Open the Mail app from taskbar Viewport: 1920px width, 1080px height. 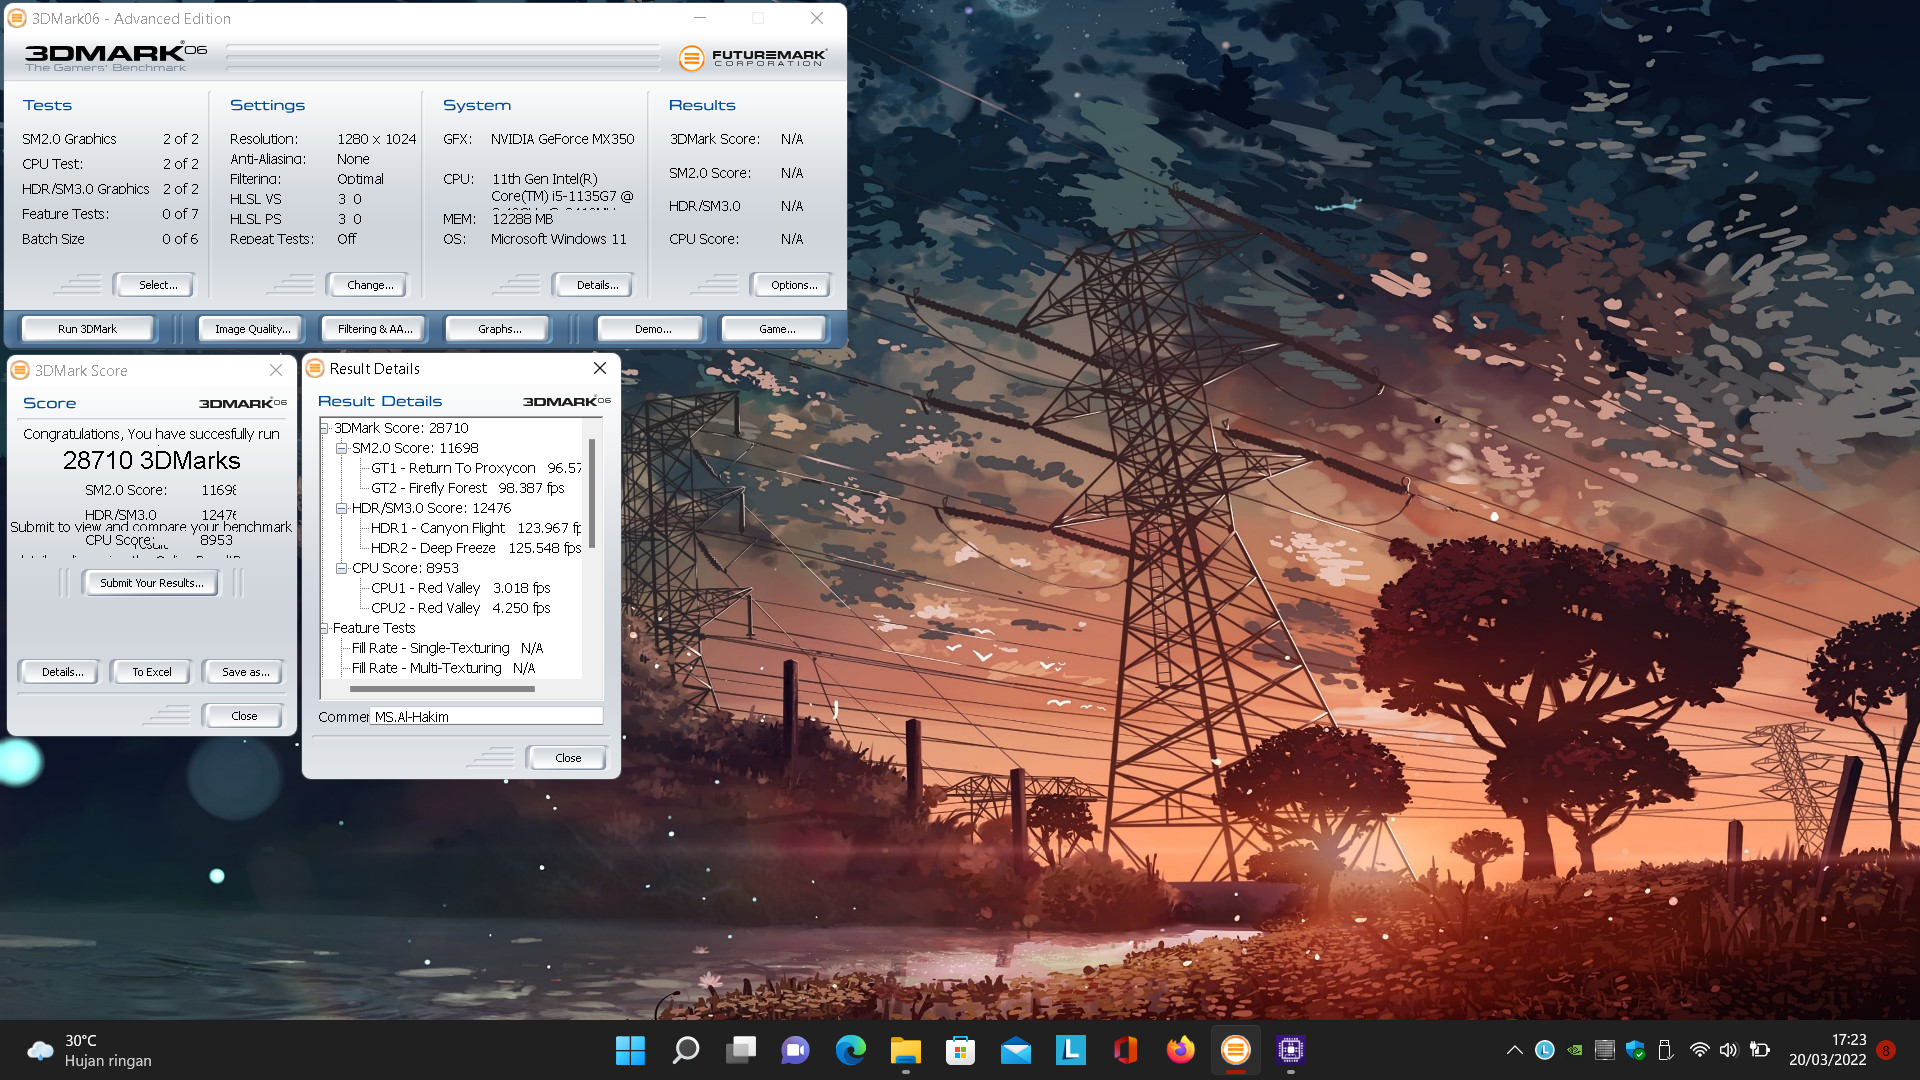coord(1016,1050)
